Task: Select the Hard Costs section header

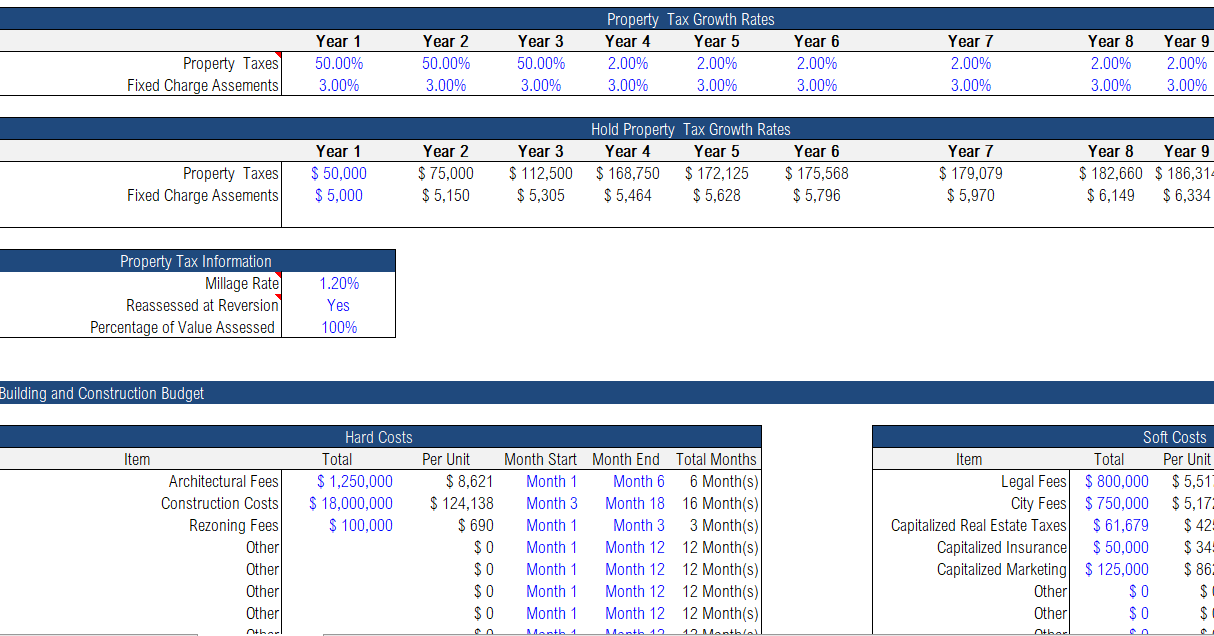Action: (x=379, y=437)
